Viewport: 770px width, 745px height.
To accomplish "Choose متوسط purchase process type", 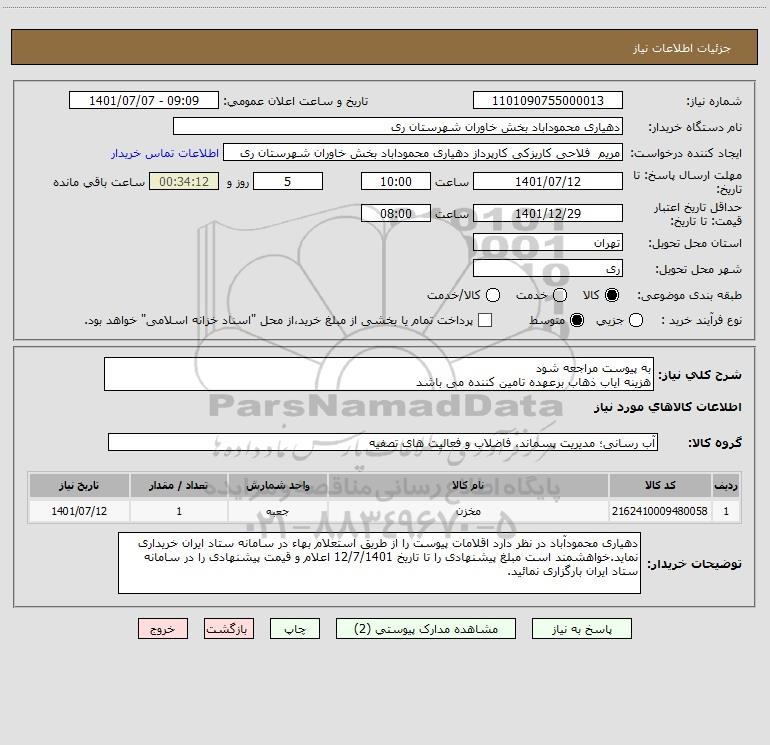I will 577,320.
